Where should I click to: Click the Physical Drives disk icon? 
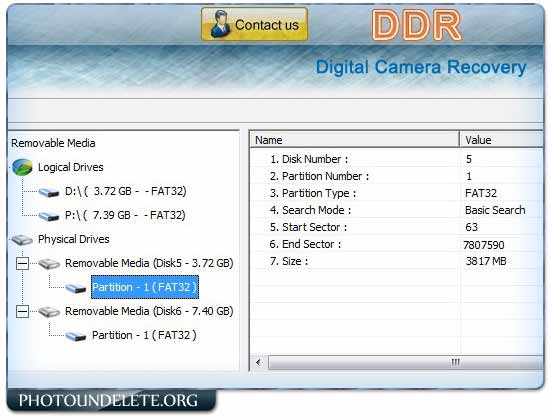(22, 240)
